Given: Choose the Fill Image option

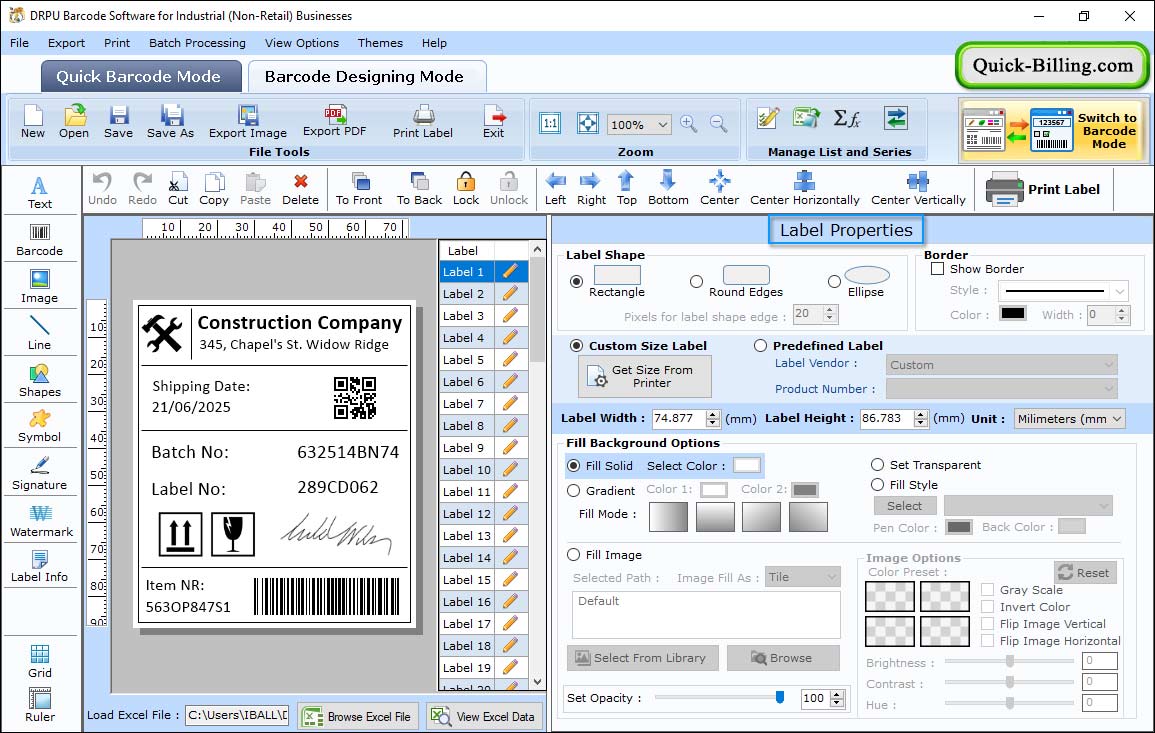Looking at the screenshot, I should (x=574, y=555).
